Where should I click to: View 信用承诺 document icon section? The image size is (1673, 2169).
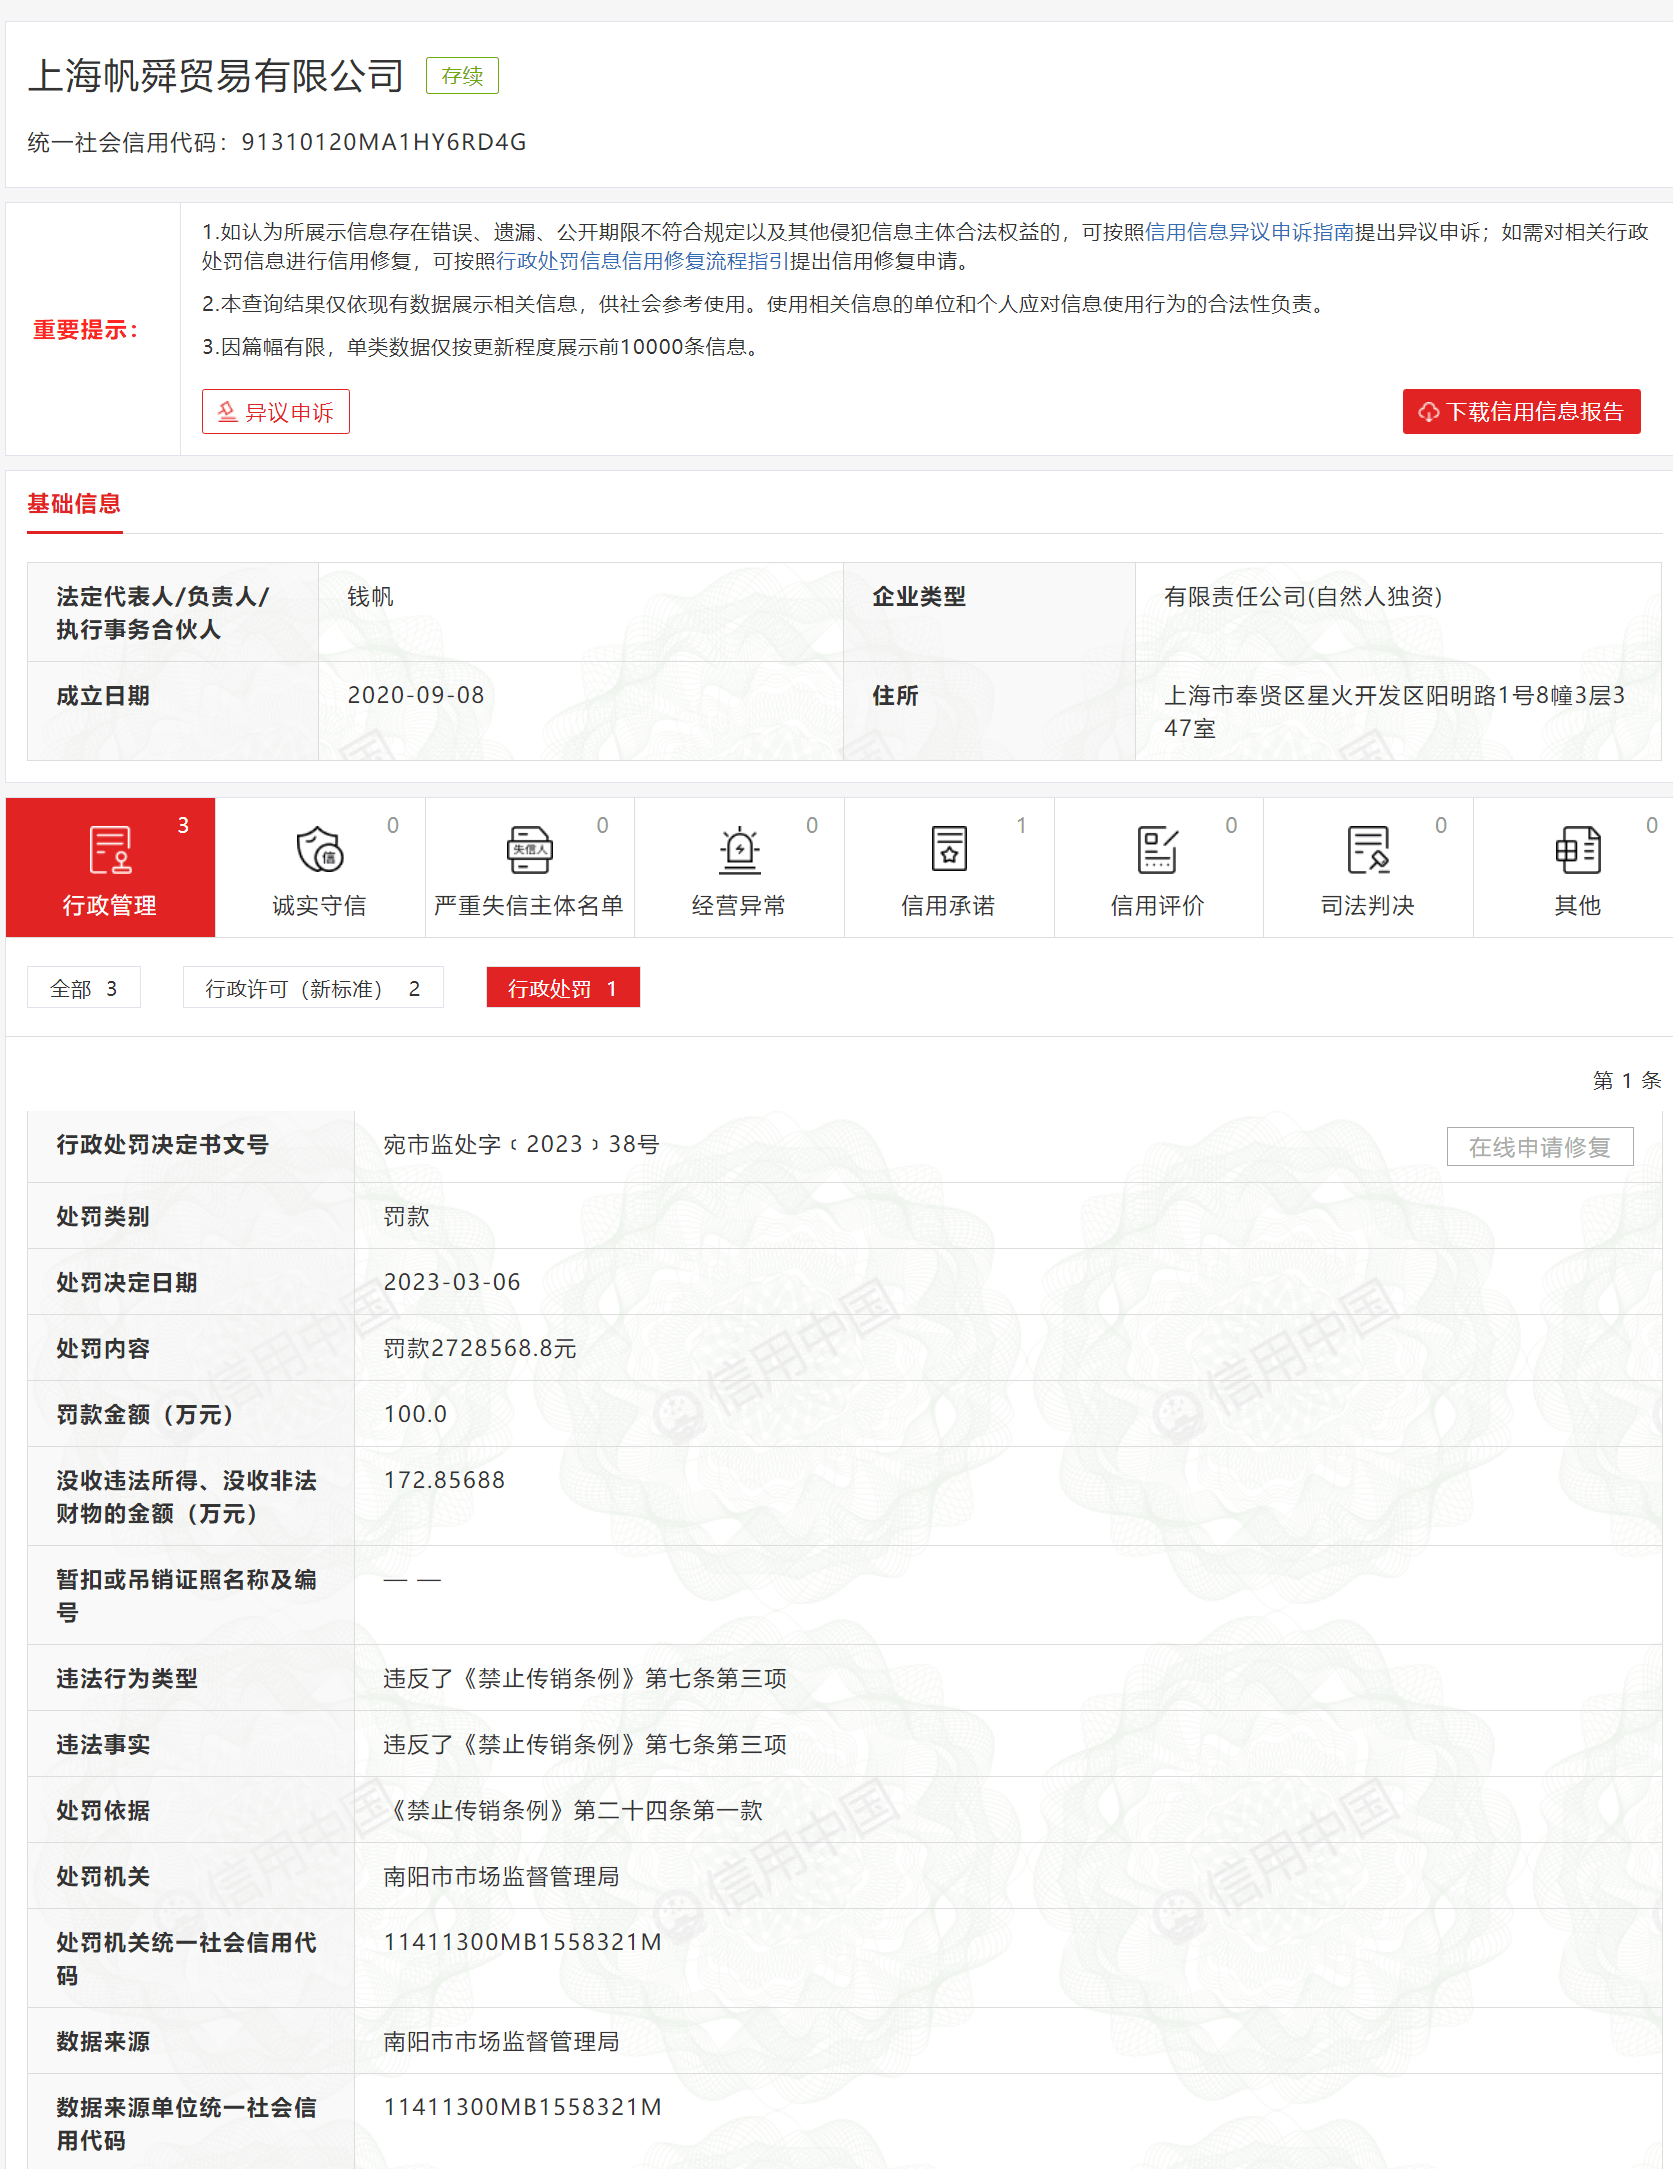[948, 851]
